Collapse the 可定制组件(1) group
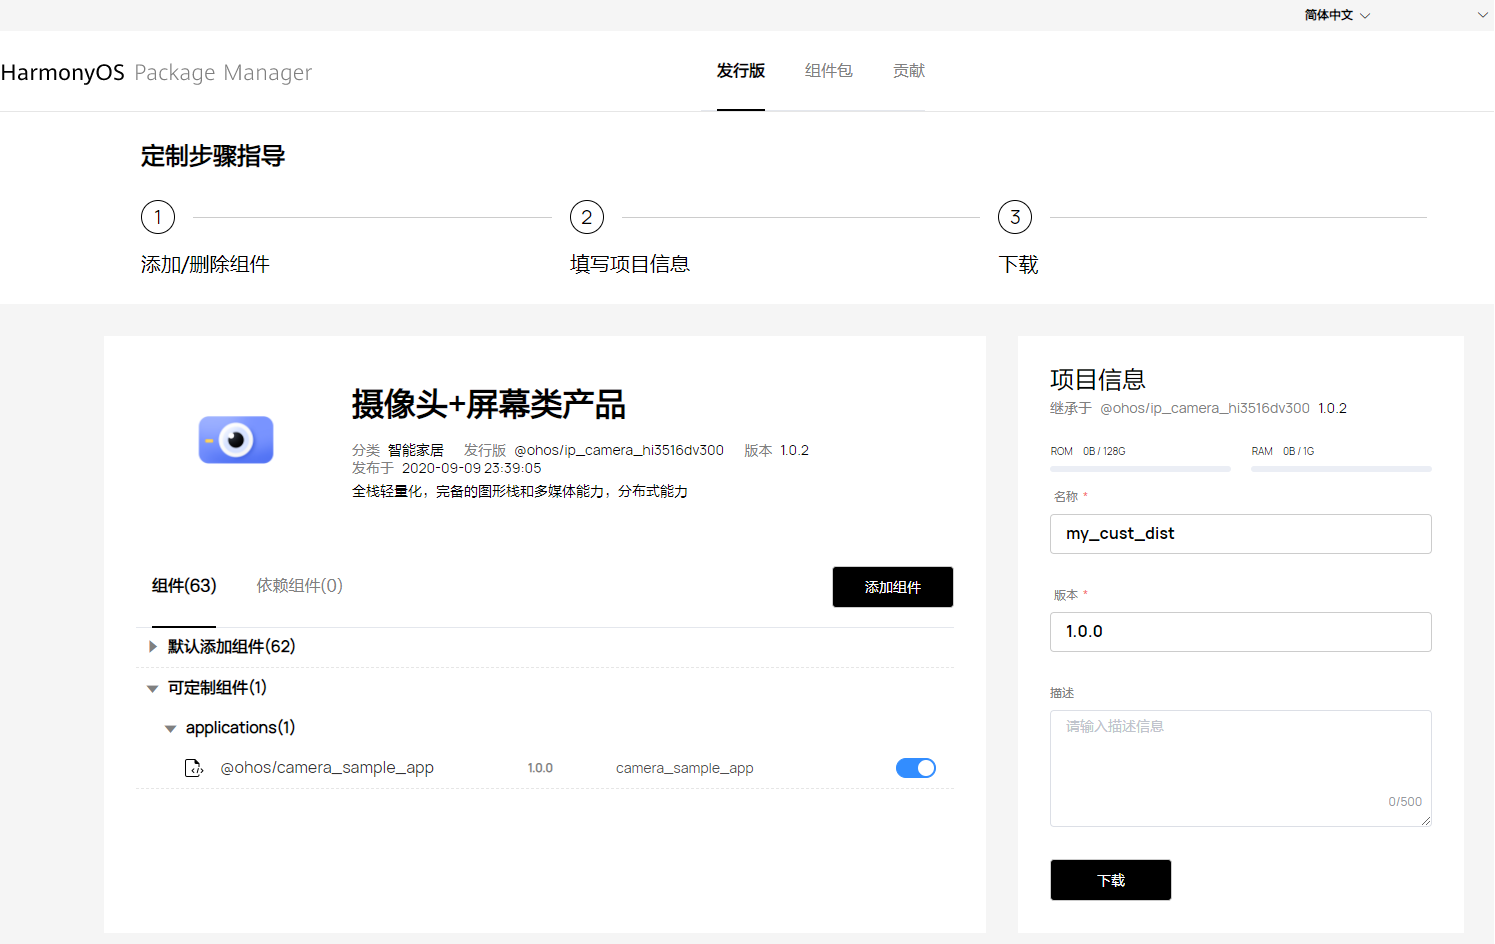Viewport: 1495px width, 944px height. [152, 688]
